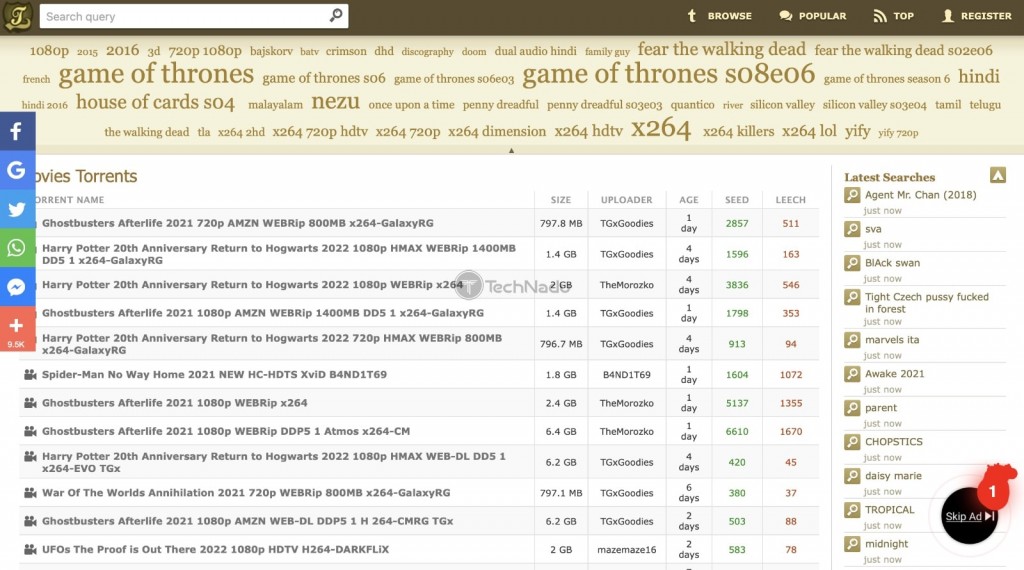
Task: Click search icon beside 'daisy marie'
Action: pyautogui.click(x=852, y=475)
